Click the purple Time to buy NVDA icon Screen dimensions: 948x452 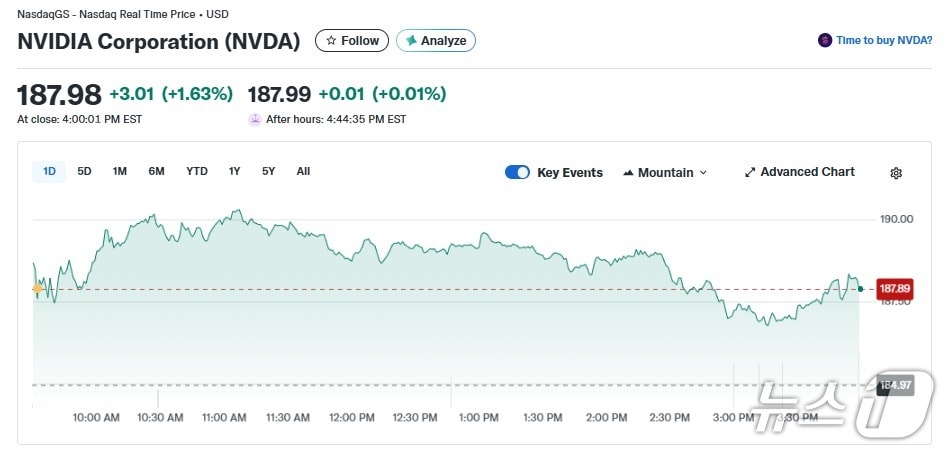pyautogui.click(x=825, y=41)
